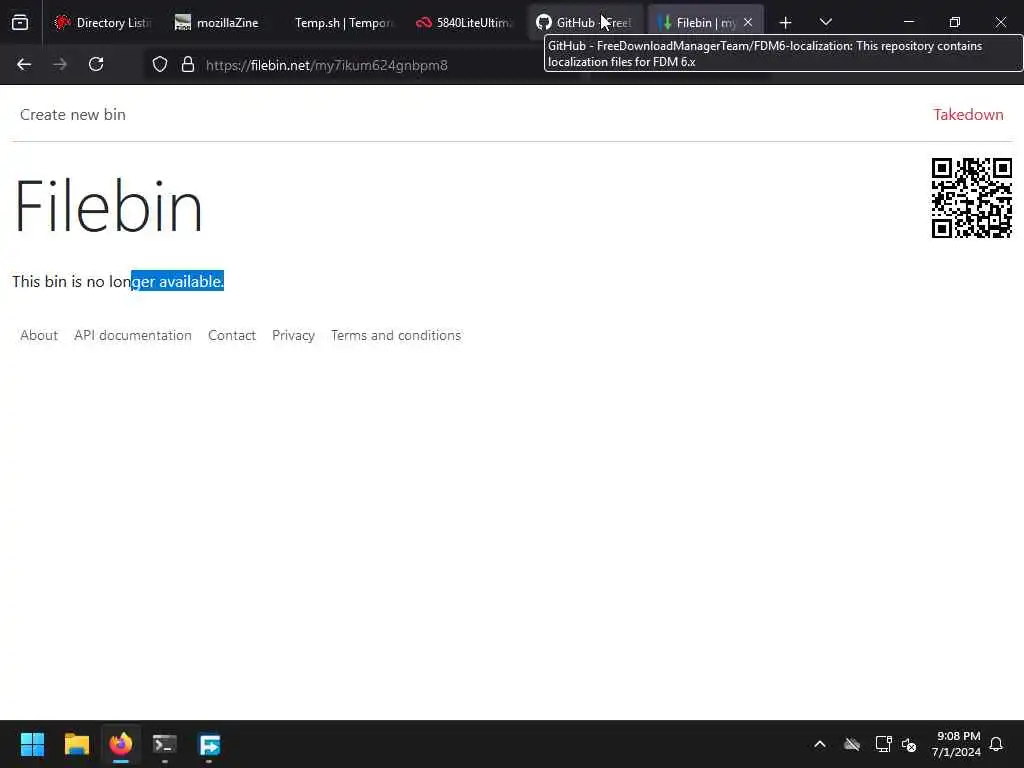Open the Terms and conditions link
Viewport: 1024px width, 768px height.
click(x=396, y=335)
